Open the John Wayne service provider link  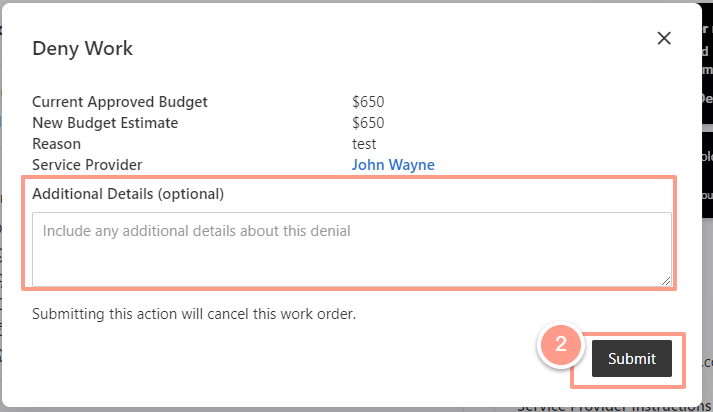pyautogui.click(x=393, y=165)
